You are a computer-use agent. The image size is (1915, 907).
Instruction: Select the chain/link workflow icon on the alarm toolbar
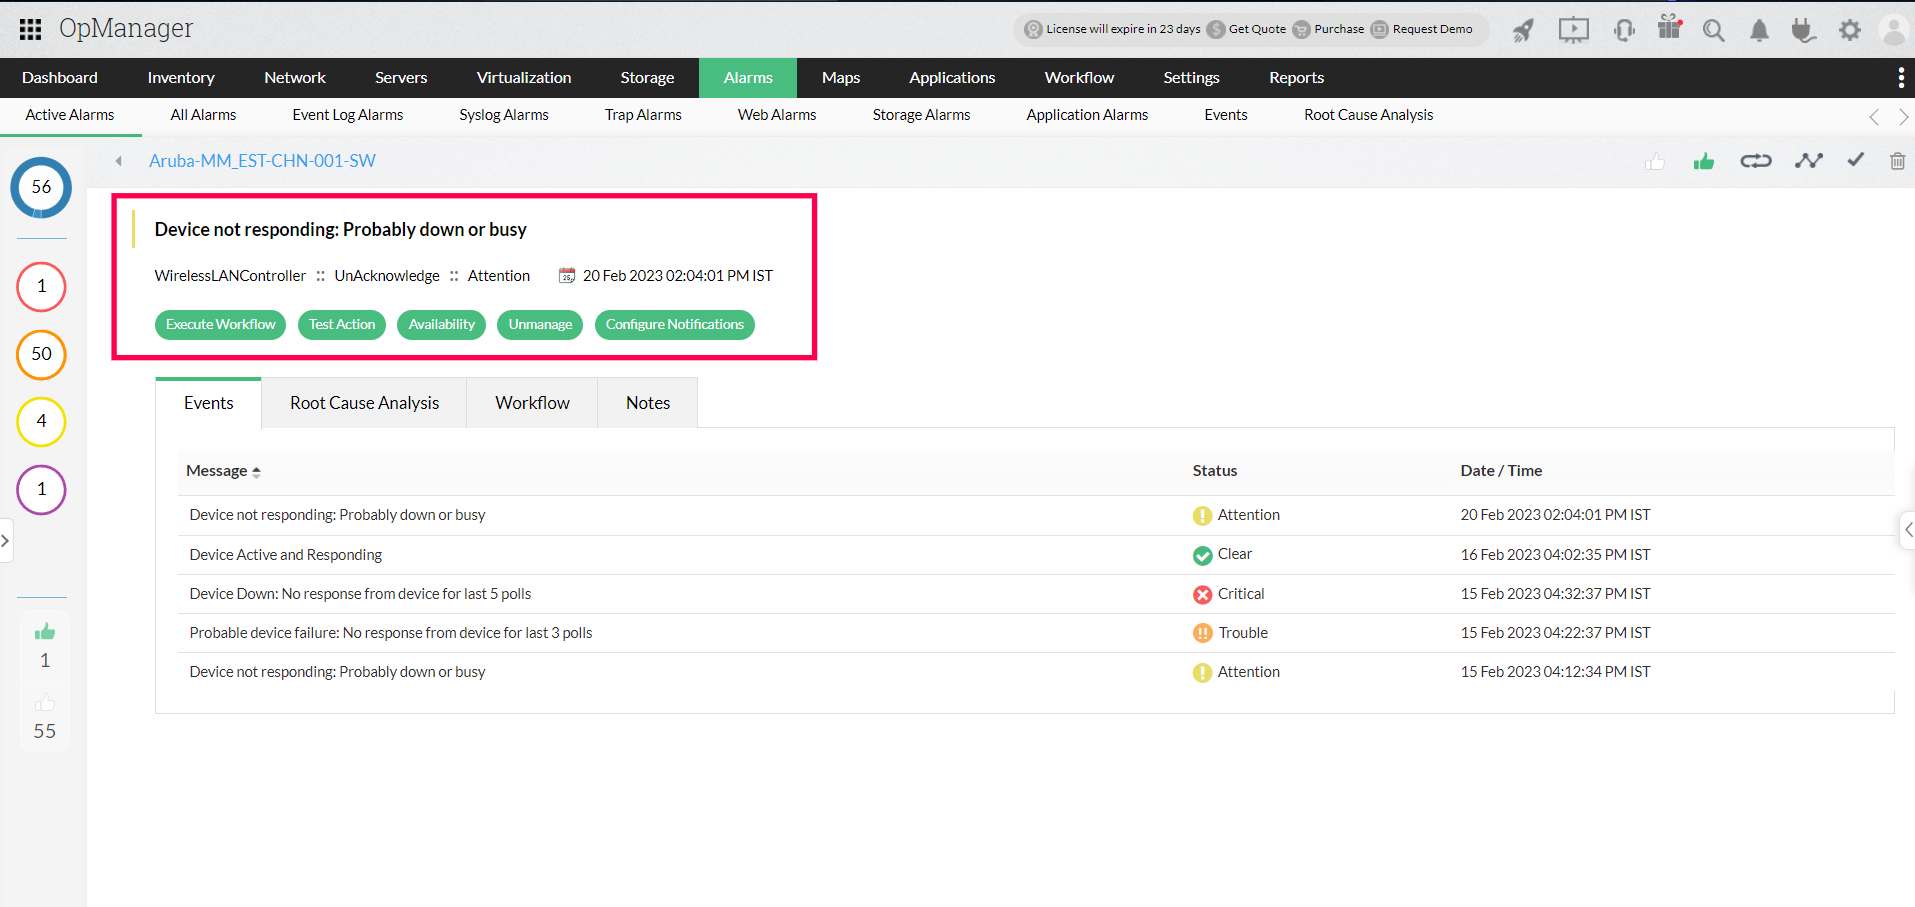[1756, 160]
